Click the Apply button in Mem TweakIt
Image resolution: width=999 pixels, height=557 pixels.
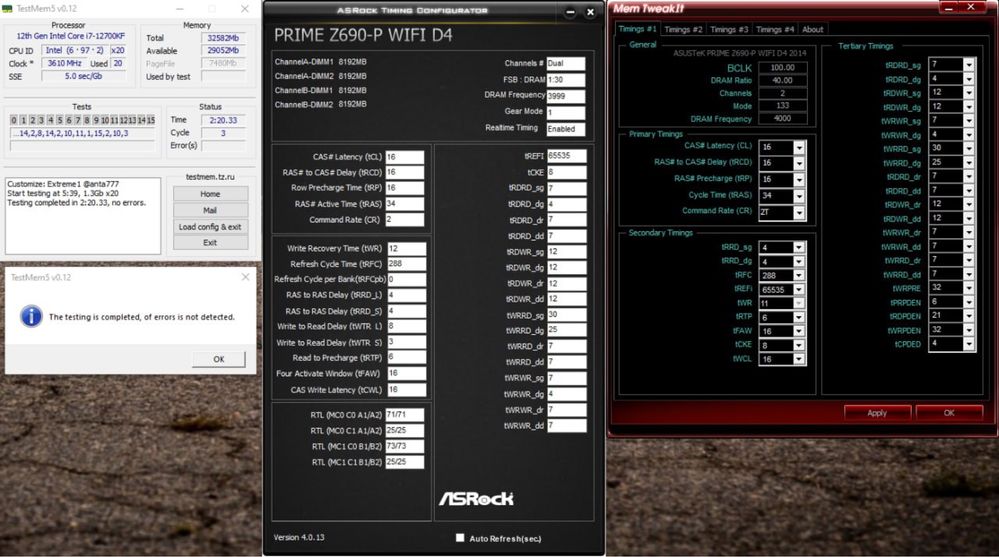click(x=877, y=413)
